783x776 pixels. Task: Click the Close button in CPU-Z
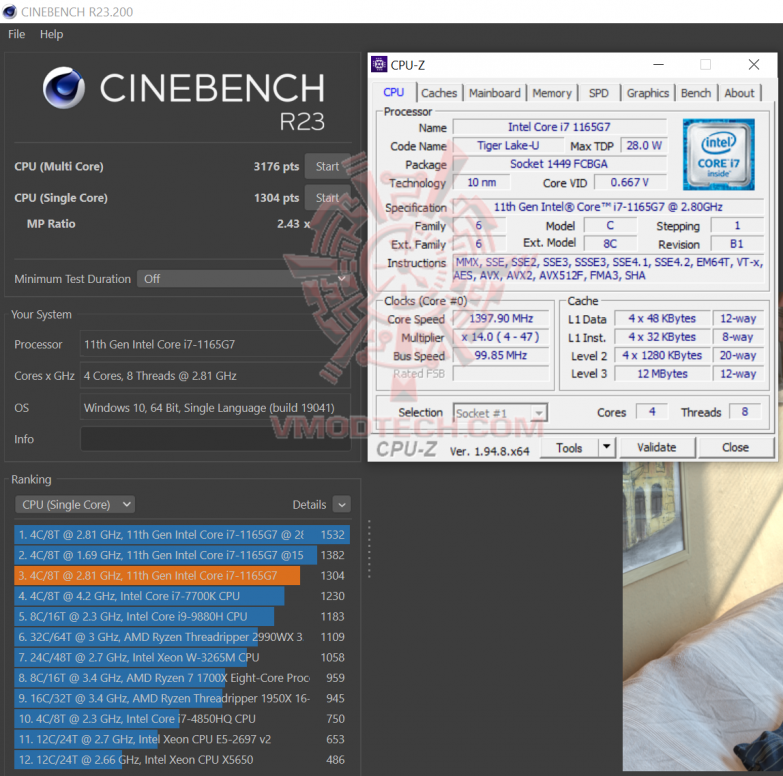[735, 447]
